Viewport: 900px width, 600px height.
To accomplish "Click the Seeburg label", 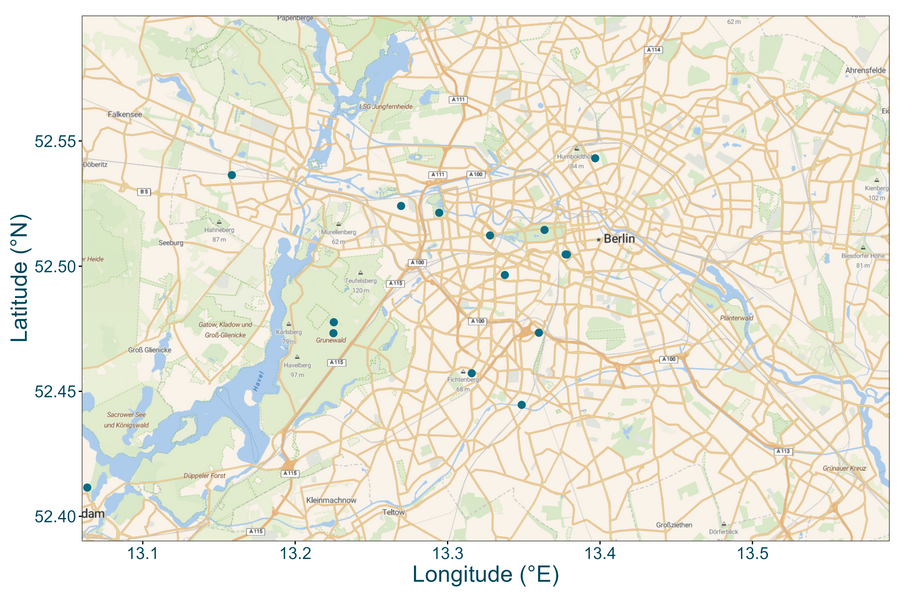I will (x=171, y=243).
